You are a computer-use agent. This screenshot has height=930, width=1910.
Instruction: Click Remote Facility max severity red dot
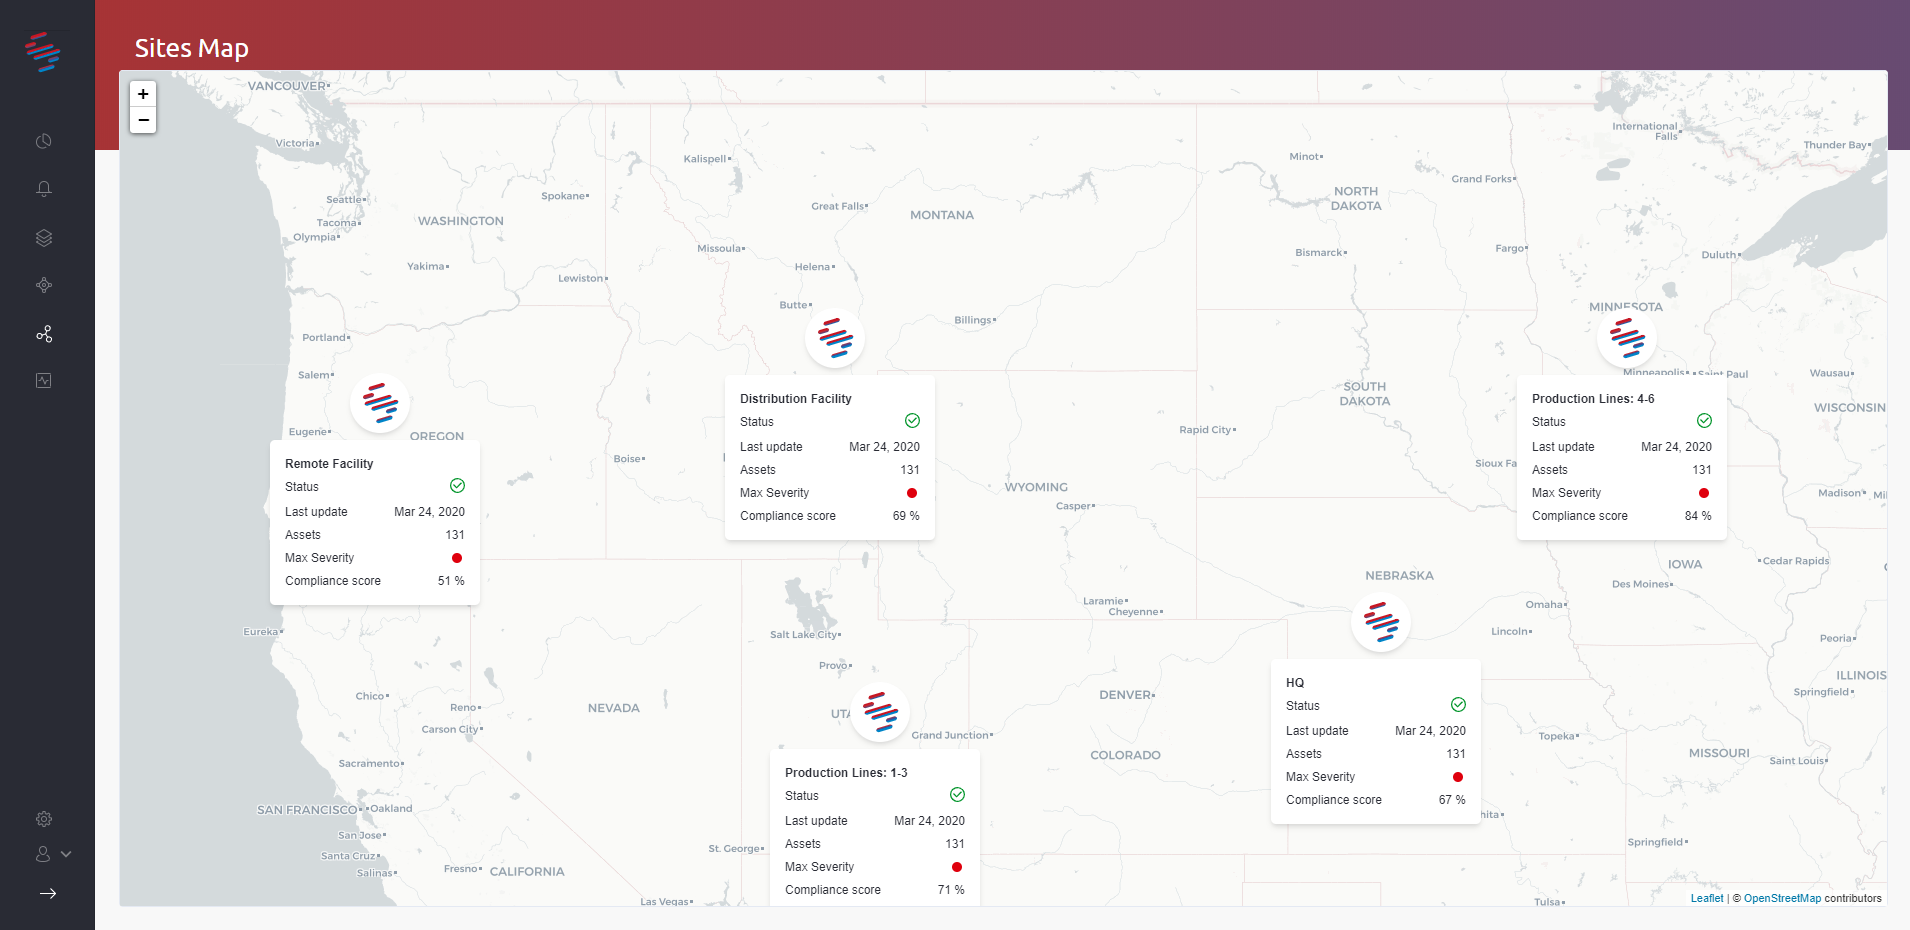tap(457, 558)
